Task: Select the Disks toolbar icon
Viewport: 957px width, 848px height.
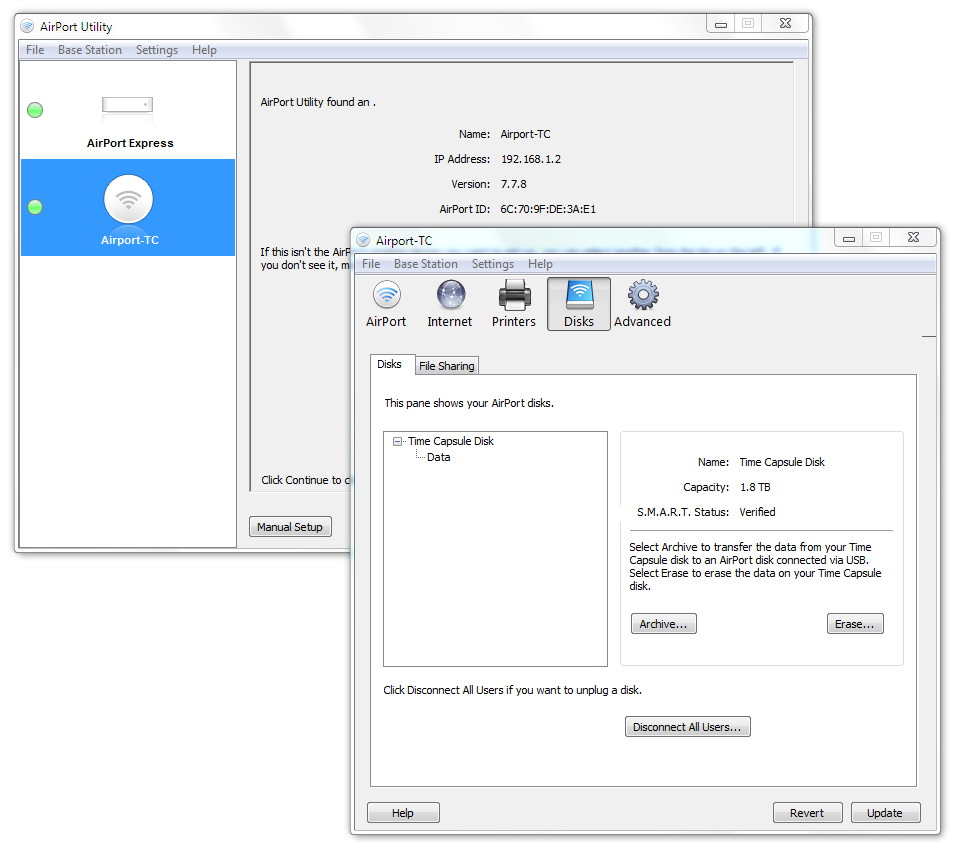Action: point(579,304)
